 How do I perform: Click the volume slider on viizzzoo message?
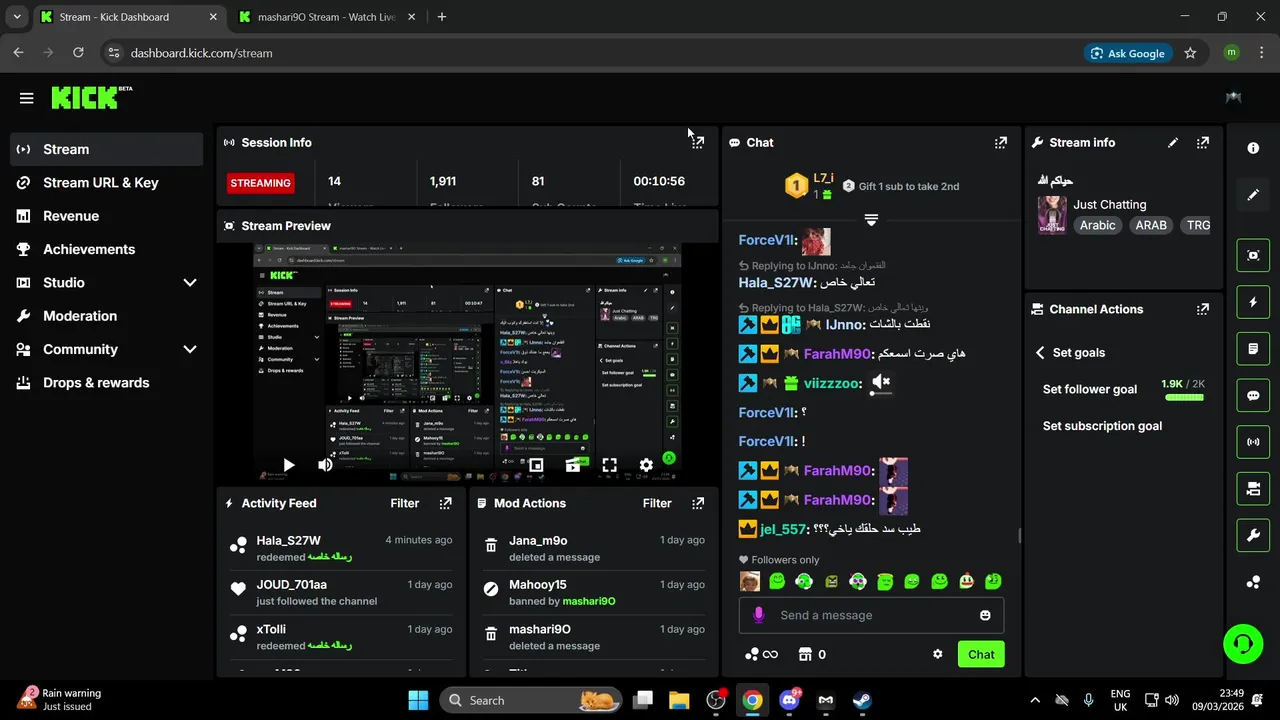[880, 393]
